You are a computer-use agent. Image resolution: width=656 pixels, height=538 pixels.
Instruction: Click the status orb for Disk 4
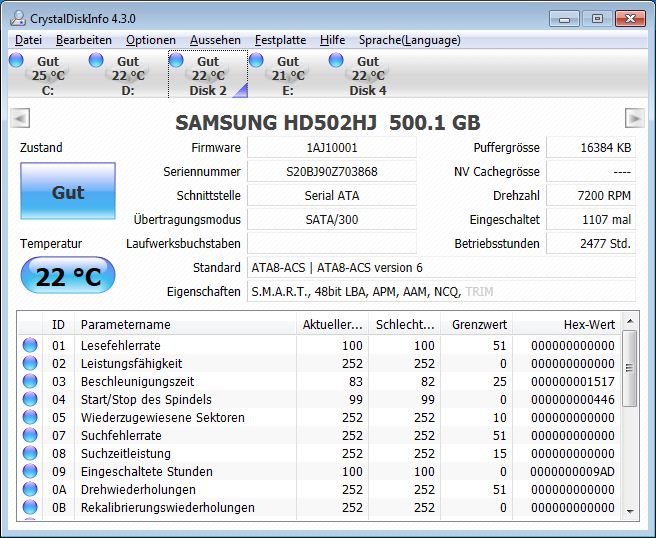(336, 60)
